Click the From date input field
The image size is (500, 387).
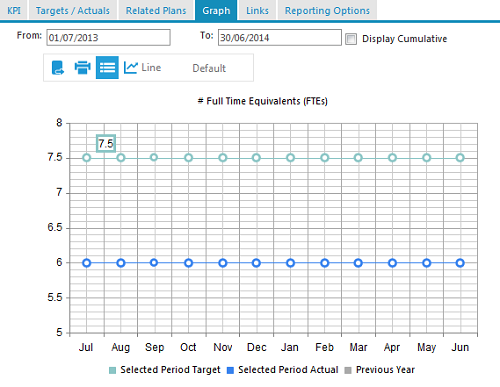[x=108, y=37]
